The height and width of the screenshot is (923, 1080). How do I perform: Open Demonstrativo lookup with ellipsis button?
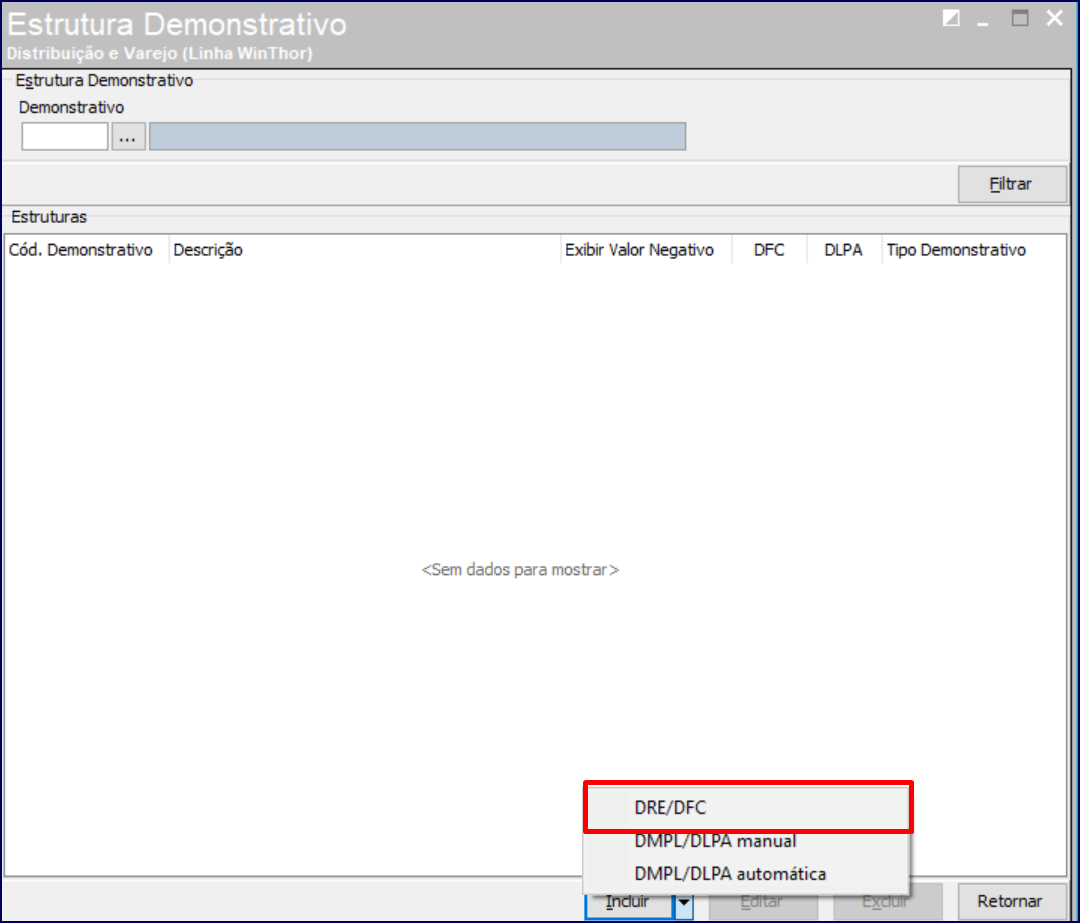point(128,136)
